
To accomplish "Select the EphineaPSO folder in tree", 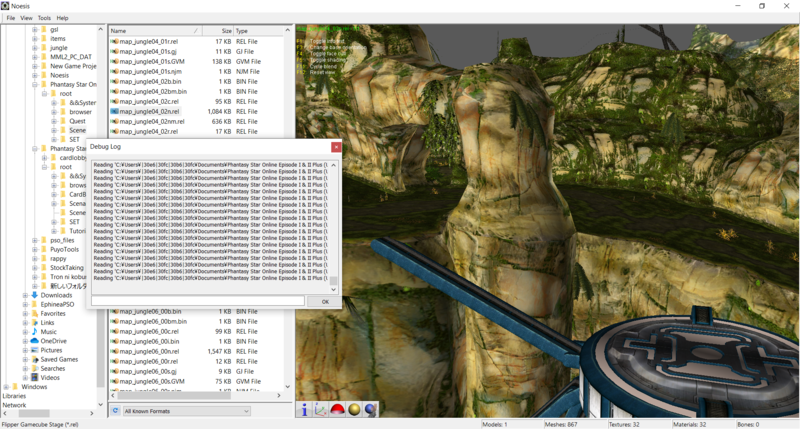I will pyautogui.click(x=57, y=304).
